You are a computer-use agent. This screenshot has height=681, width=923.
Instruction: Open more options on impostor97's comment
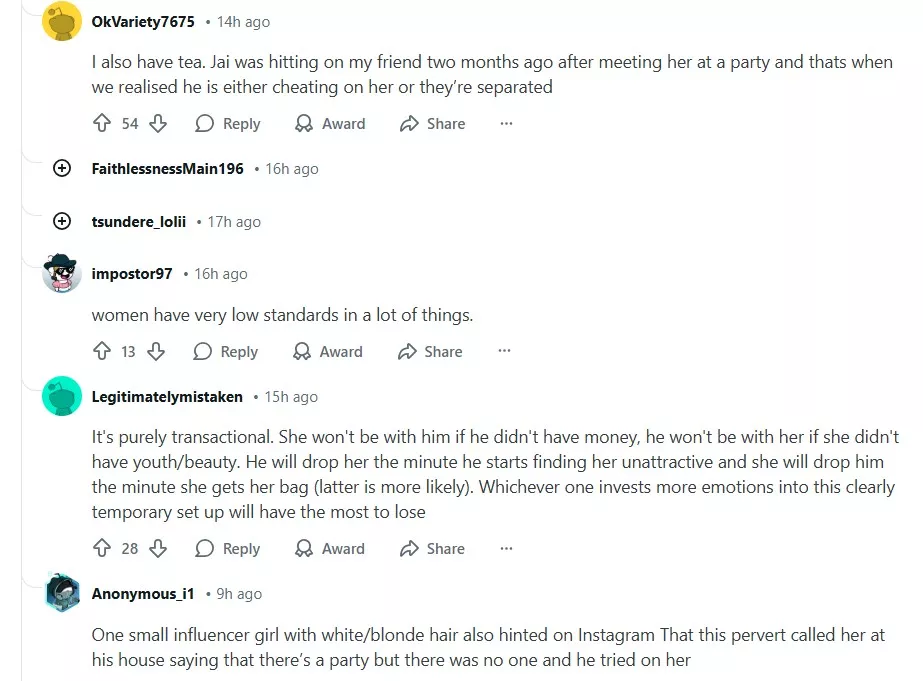pyautogui.click(x=504, y=352)
